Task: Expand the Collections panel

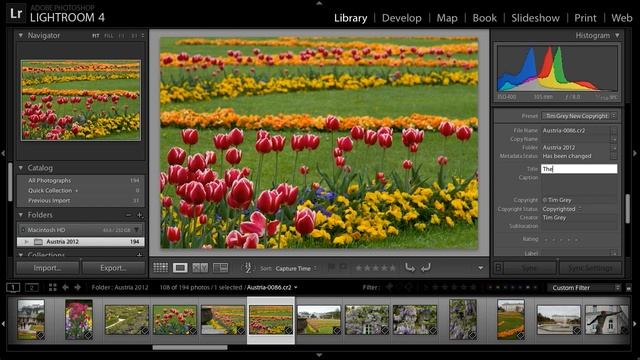Action: point(20,255)
